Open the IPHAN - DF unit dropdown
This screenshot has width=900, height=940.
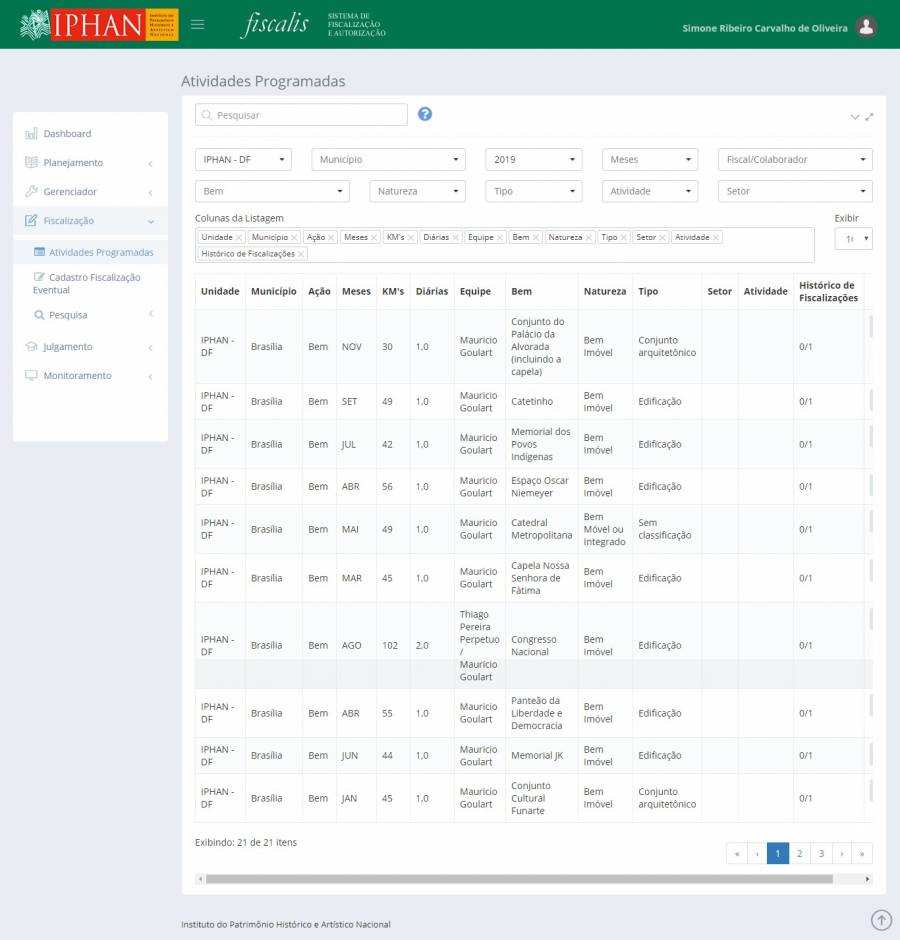pos(243,159)
